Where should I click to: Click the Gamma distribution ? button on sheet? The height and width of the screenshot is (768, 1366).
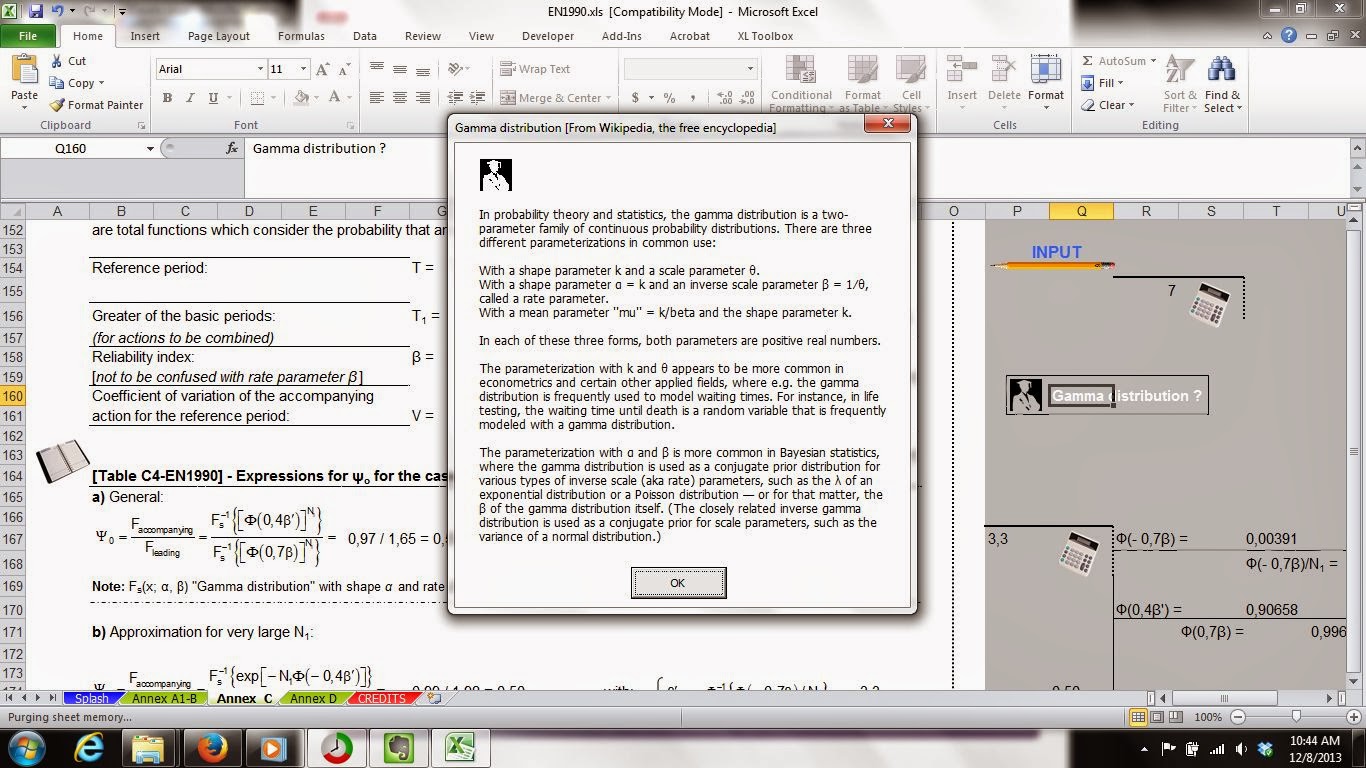[1107, 395]
